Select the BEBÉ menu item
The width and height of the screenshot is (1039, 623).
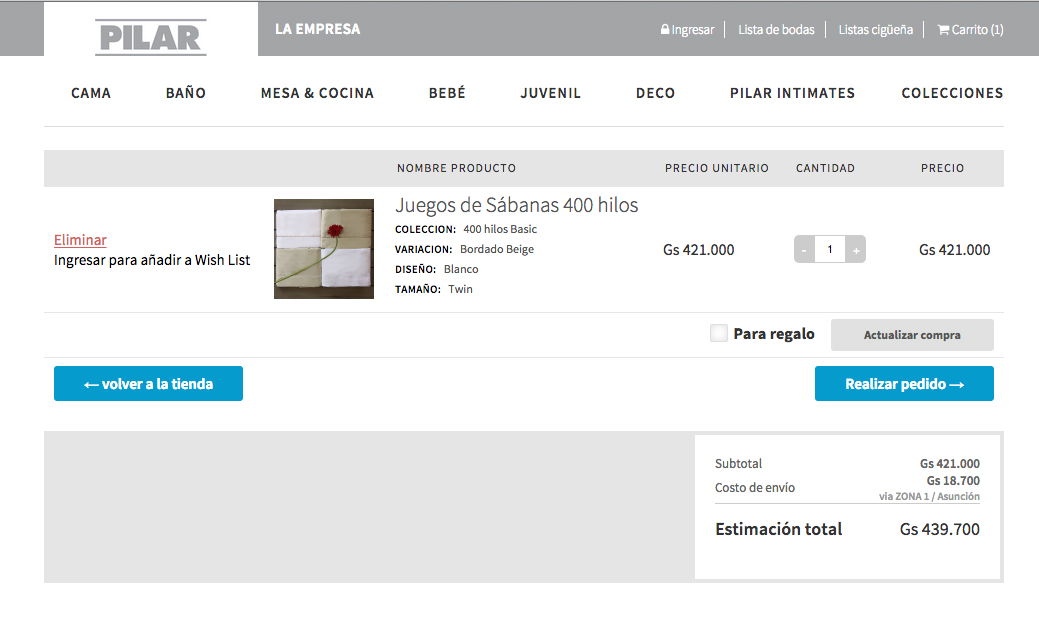click(x=447, y=93)
